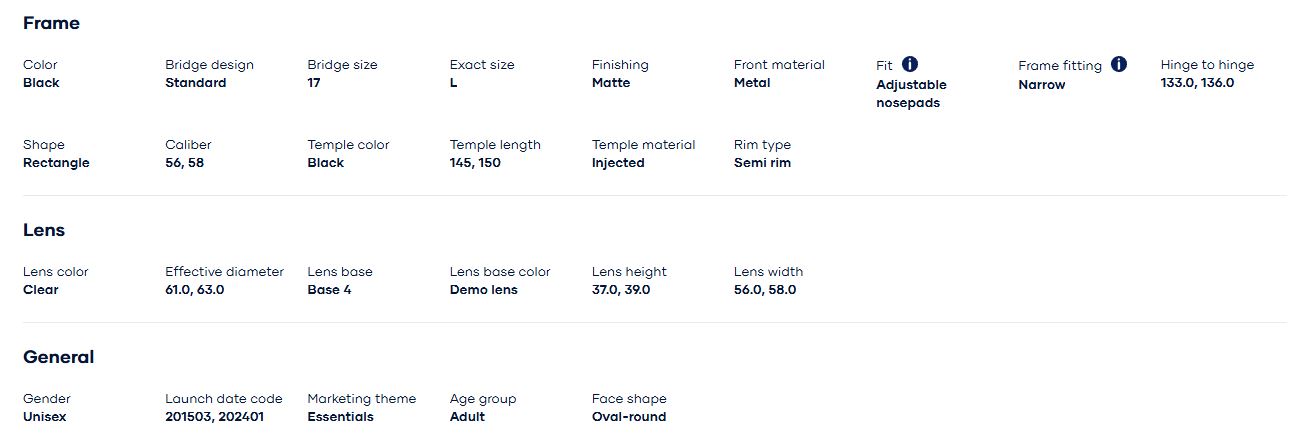Click the Temple length value 145, 150
The height and width of the screenshot is (444, 1316).
tap(475, 163)
